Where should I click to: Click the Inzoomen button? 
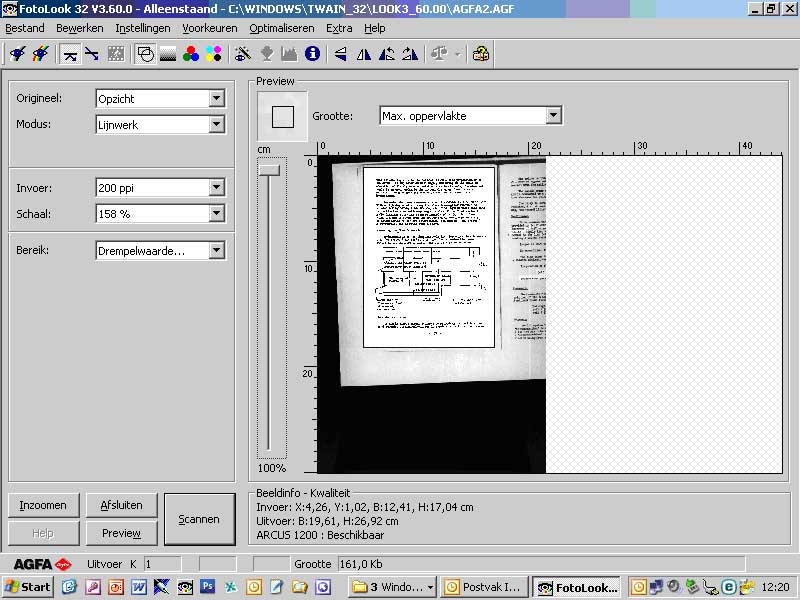click(43, 505)
